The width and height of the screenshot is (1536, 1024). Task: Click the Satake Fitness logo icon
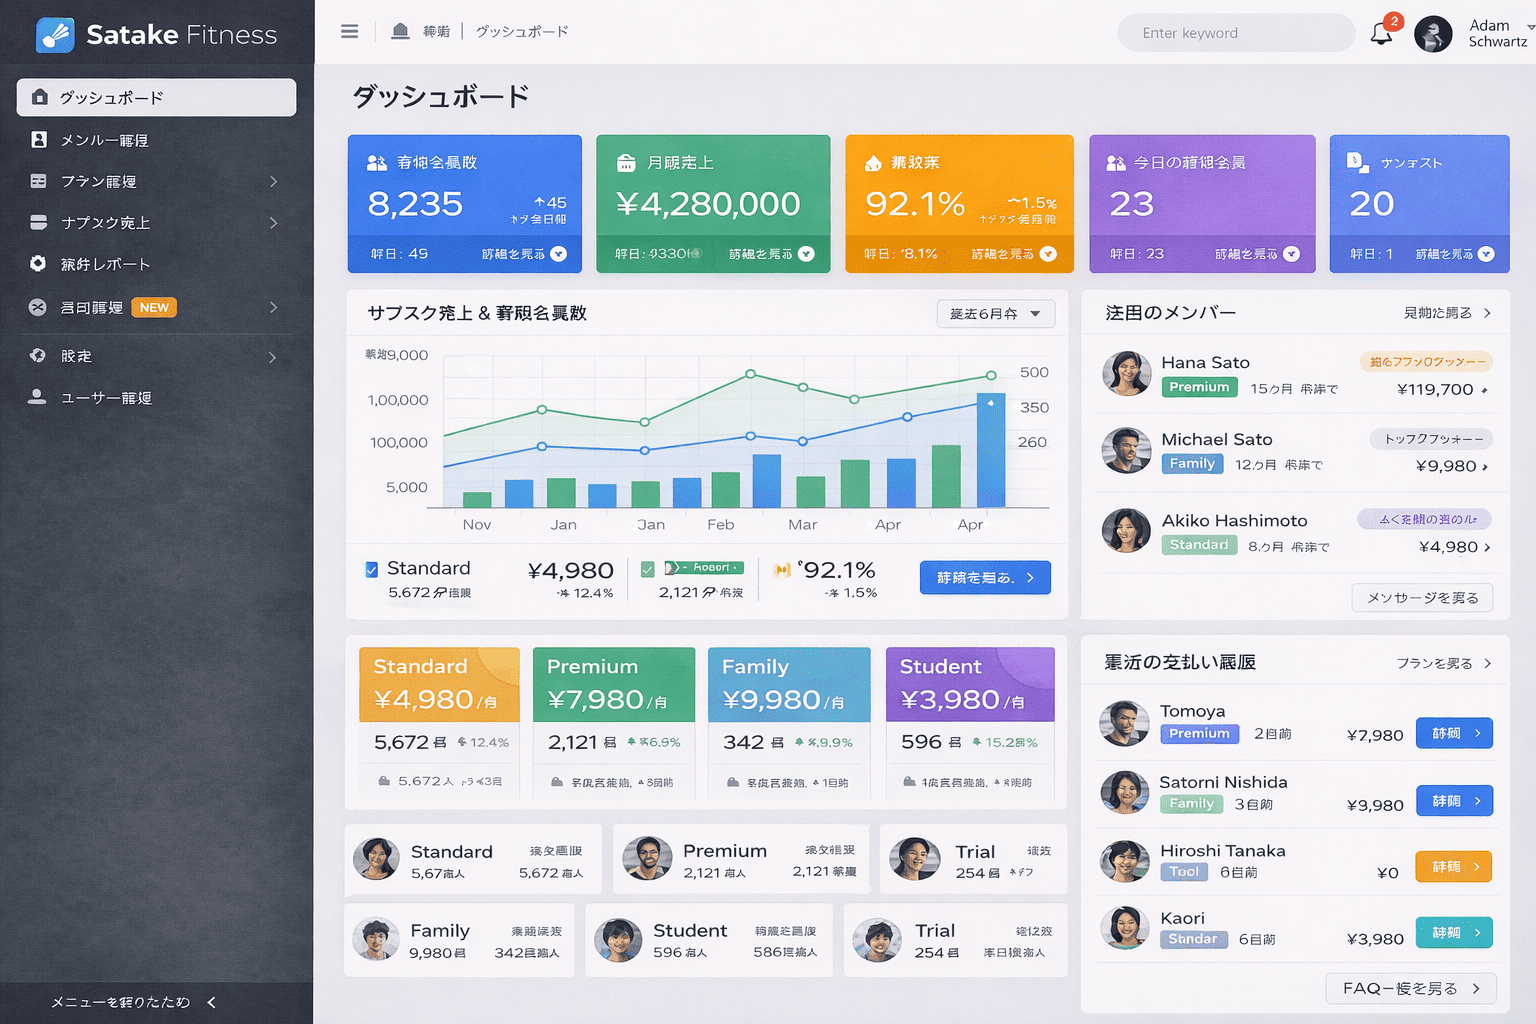pyautogui.click(x=55, y=35)
